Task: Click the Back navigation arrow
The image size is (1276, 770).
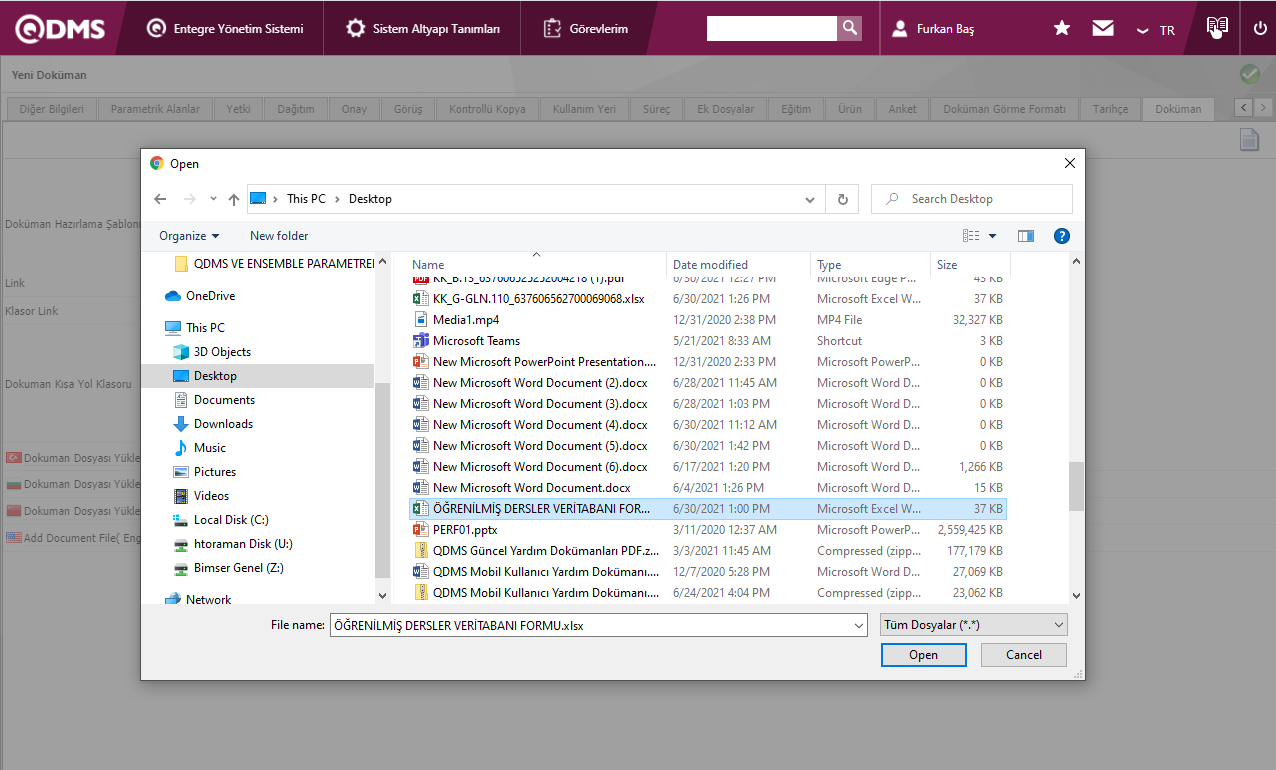Action: tap(160, 199)
